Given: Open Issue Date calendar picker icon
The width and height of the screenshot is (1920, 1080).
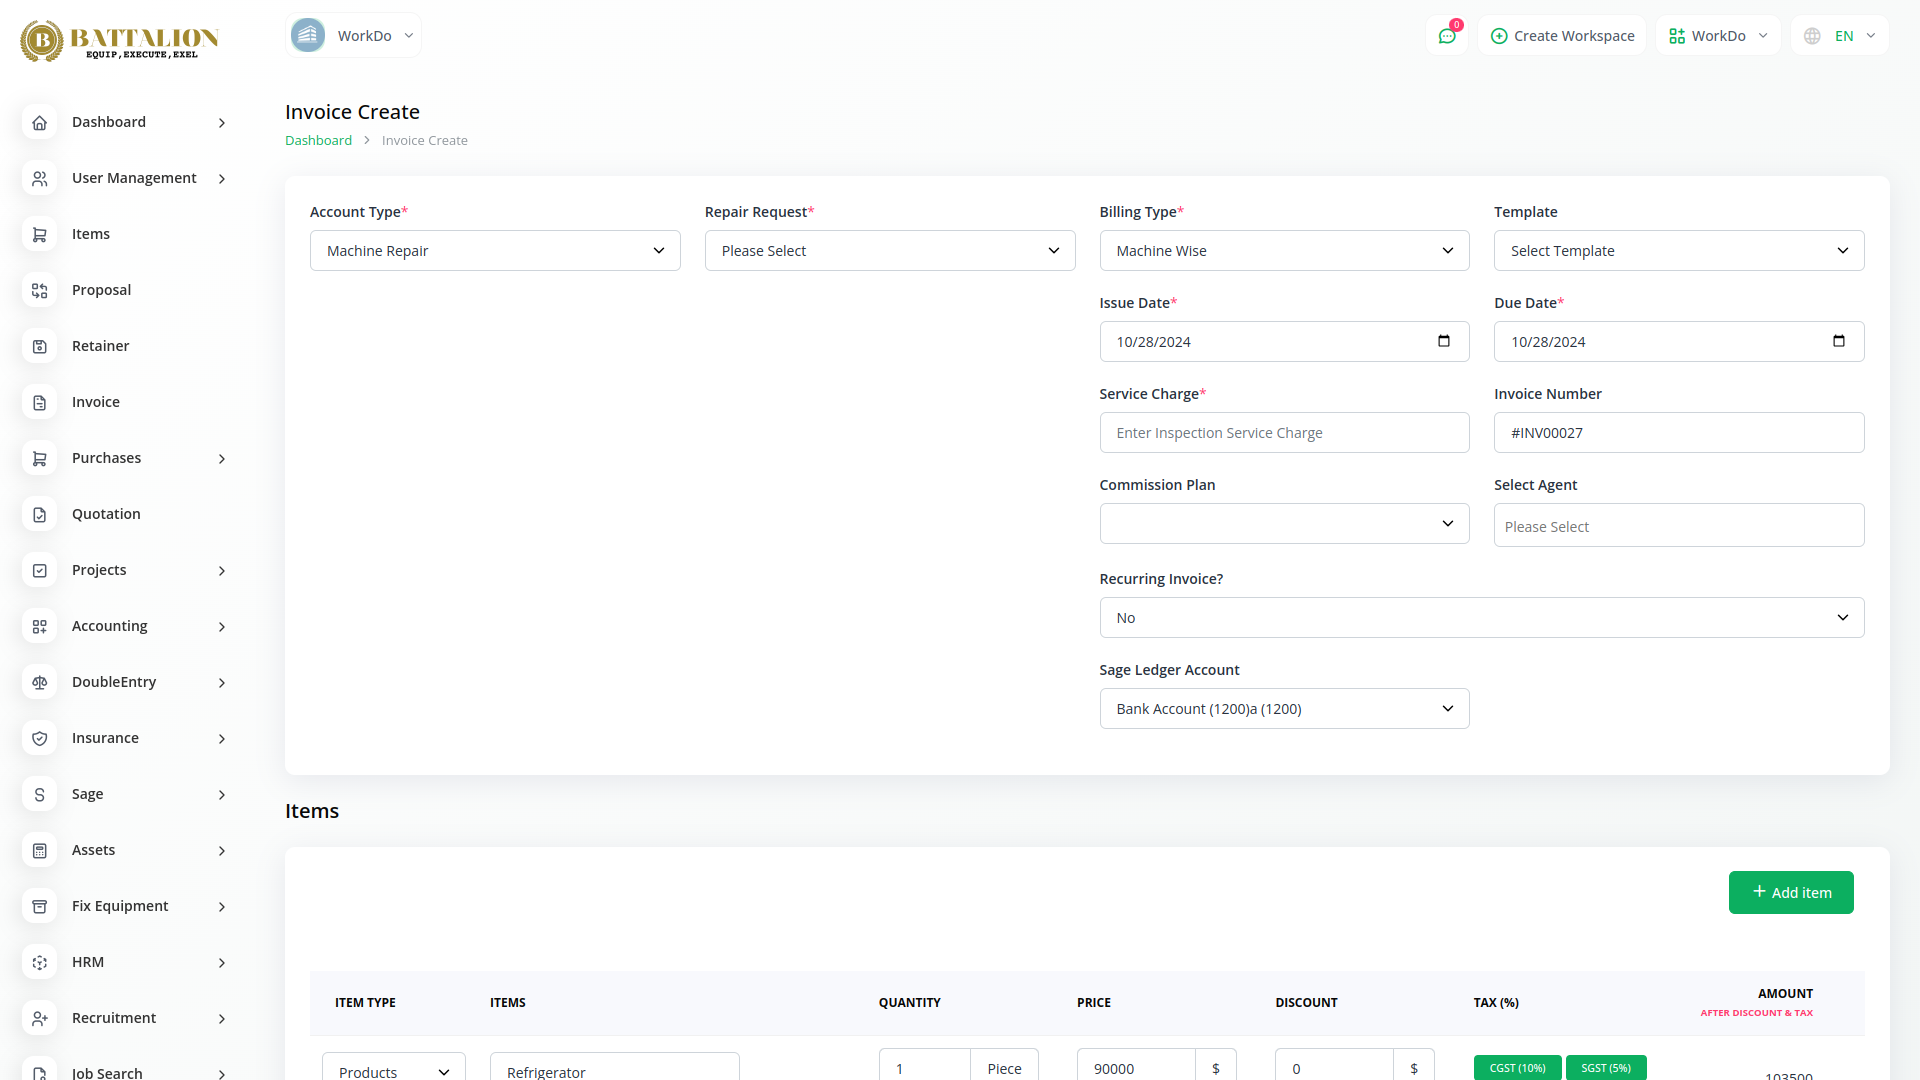Looking at the screenshot, I should [x=1443, y=341].
